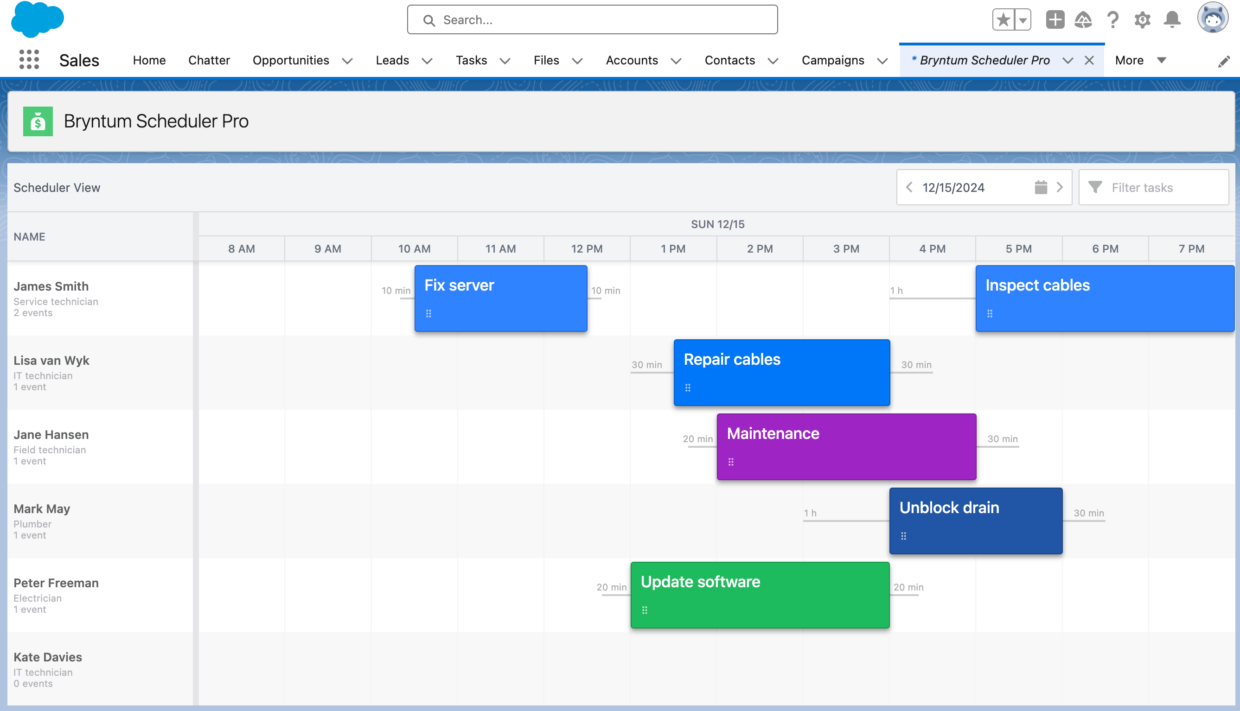Open Salesforce Help via the question mark icon
Image resolution: width=1240 pixels, height=711 pixels.
[x=1113, y=19]
